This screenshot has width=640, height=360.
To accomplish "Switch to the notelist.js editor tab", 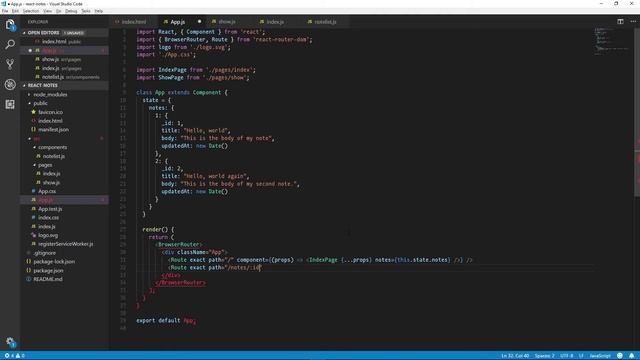I will pyautogui.click(x=325, y=22).
